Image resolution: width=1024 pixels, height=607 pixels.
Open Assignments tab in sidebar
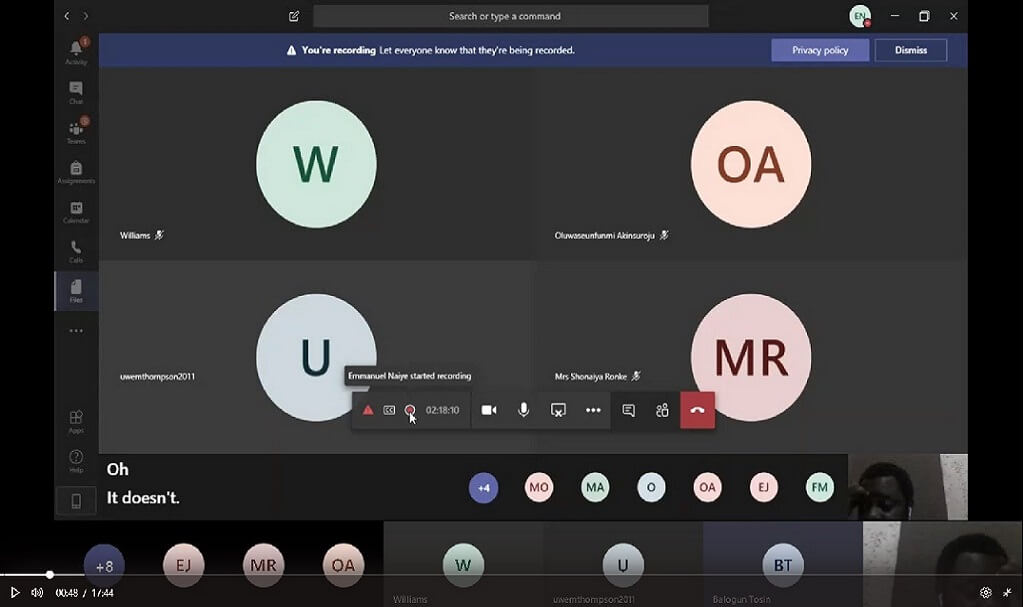[76, 171]
